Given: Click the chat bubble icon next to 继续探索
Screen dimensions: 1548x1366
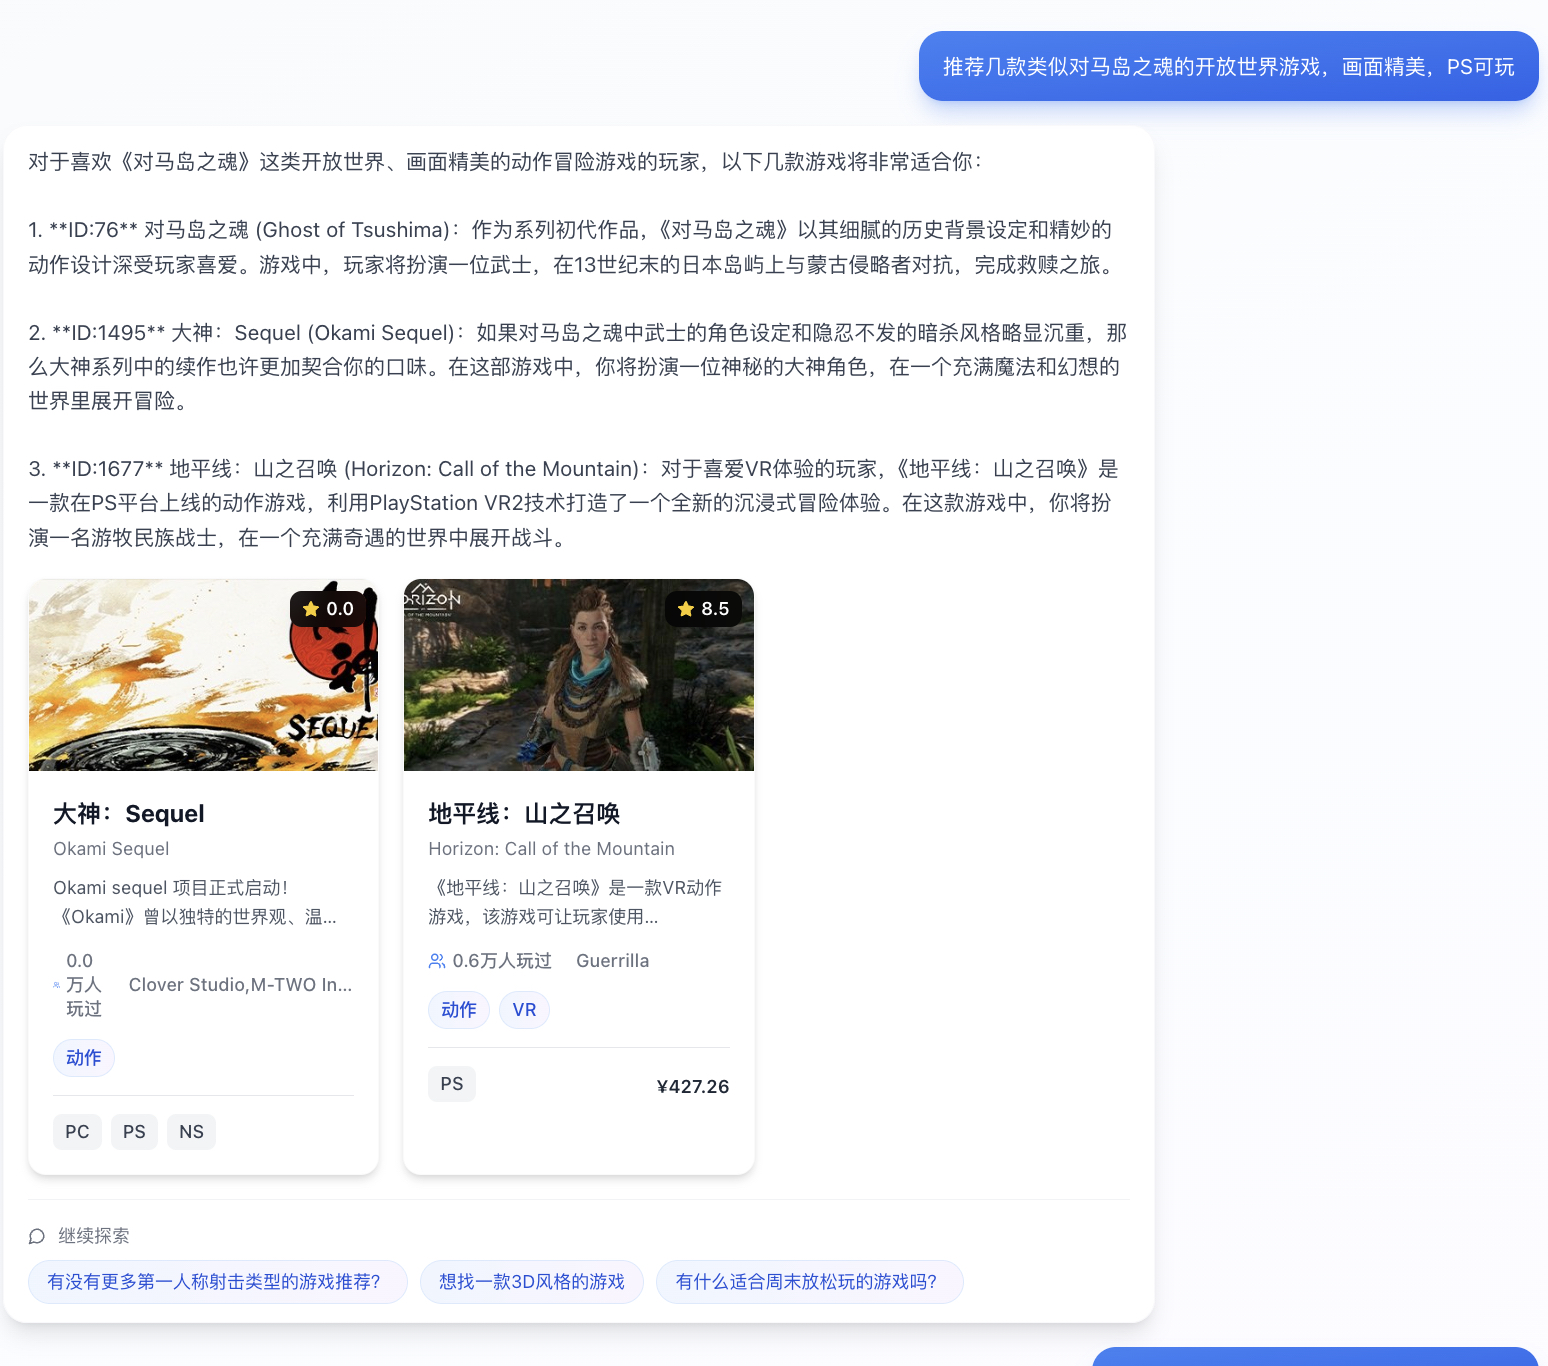Looking at the screenshot, I should point(37,1236).
